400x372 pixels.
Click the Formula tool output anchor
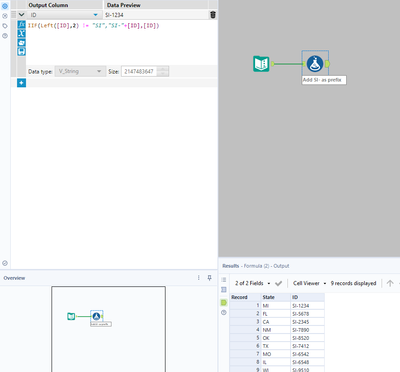(x=327, y=64)
